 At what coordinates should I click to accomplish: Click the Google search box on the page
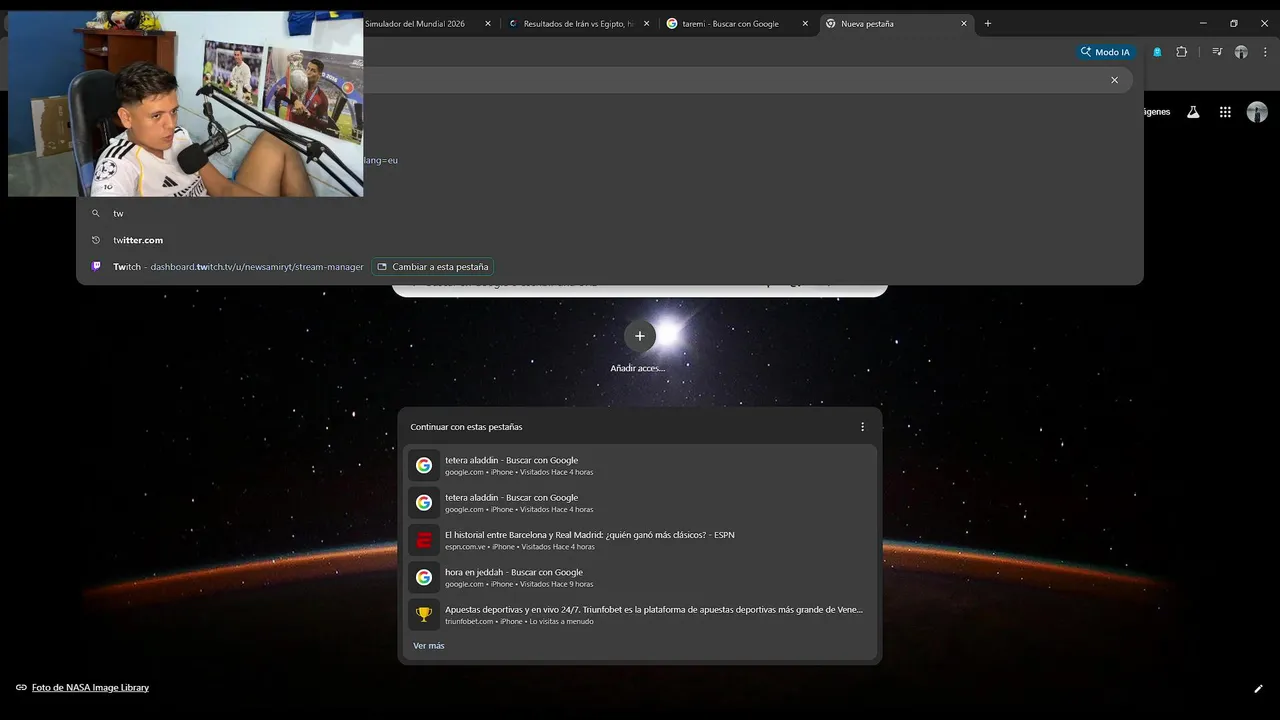pyautogui.click(x=640, y=291)
